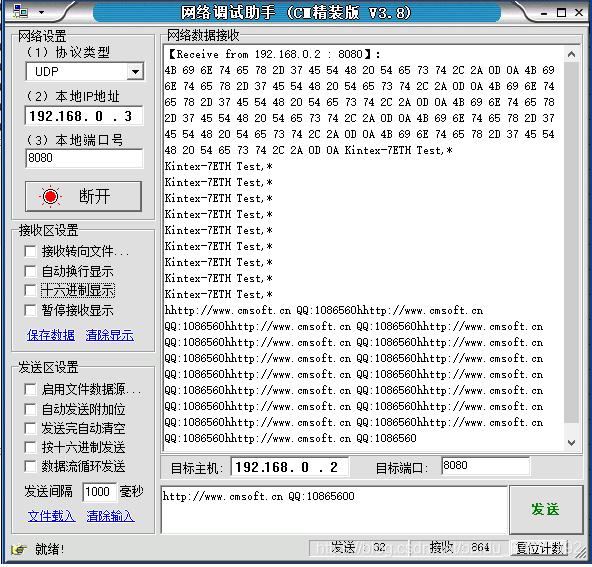Open the small arrow menu beside title icon
The width and height of the screenshot is (592, 567).
tap(42, 12)
